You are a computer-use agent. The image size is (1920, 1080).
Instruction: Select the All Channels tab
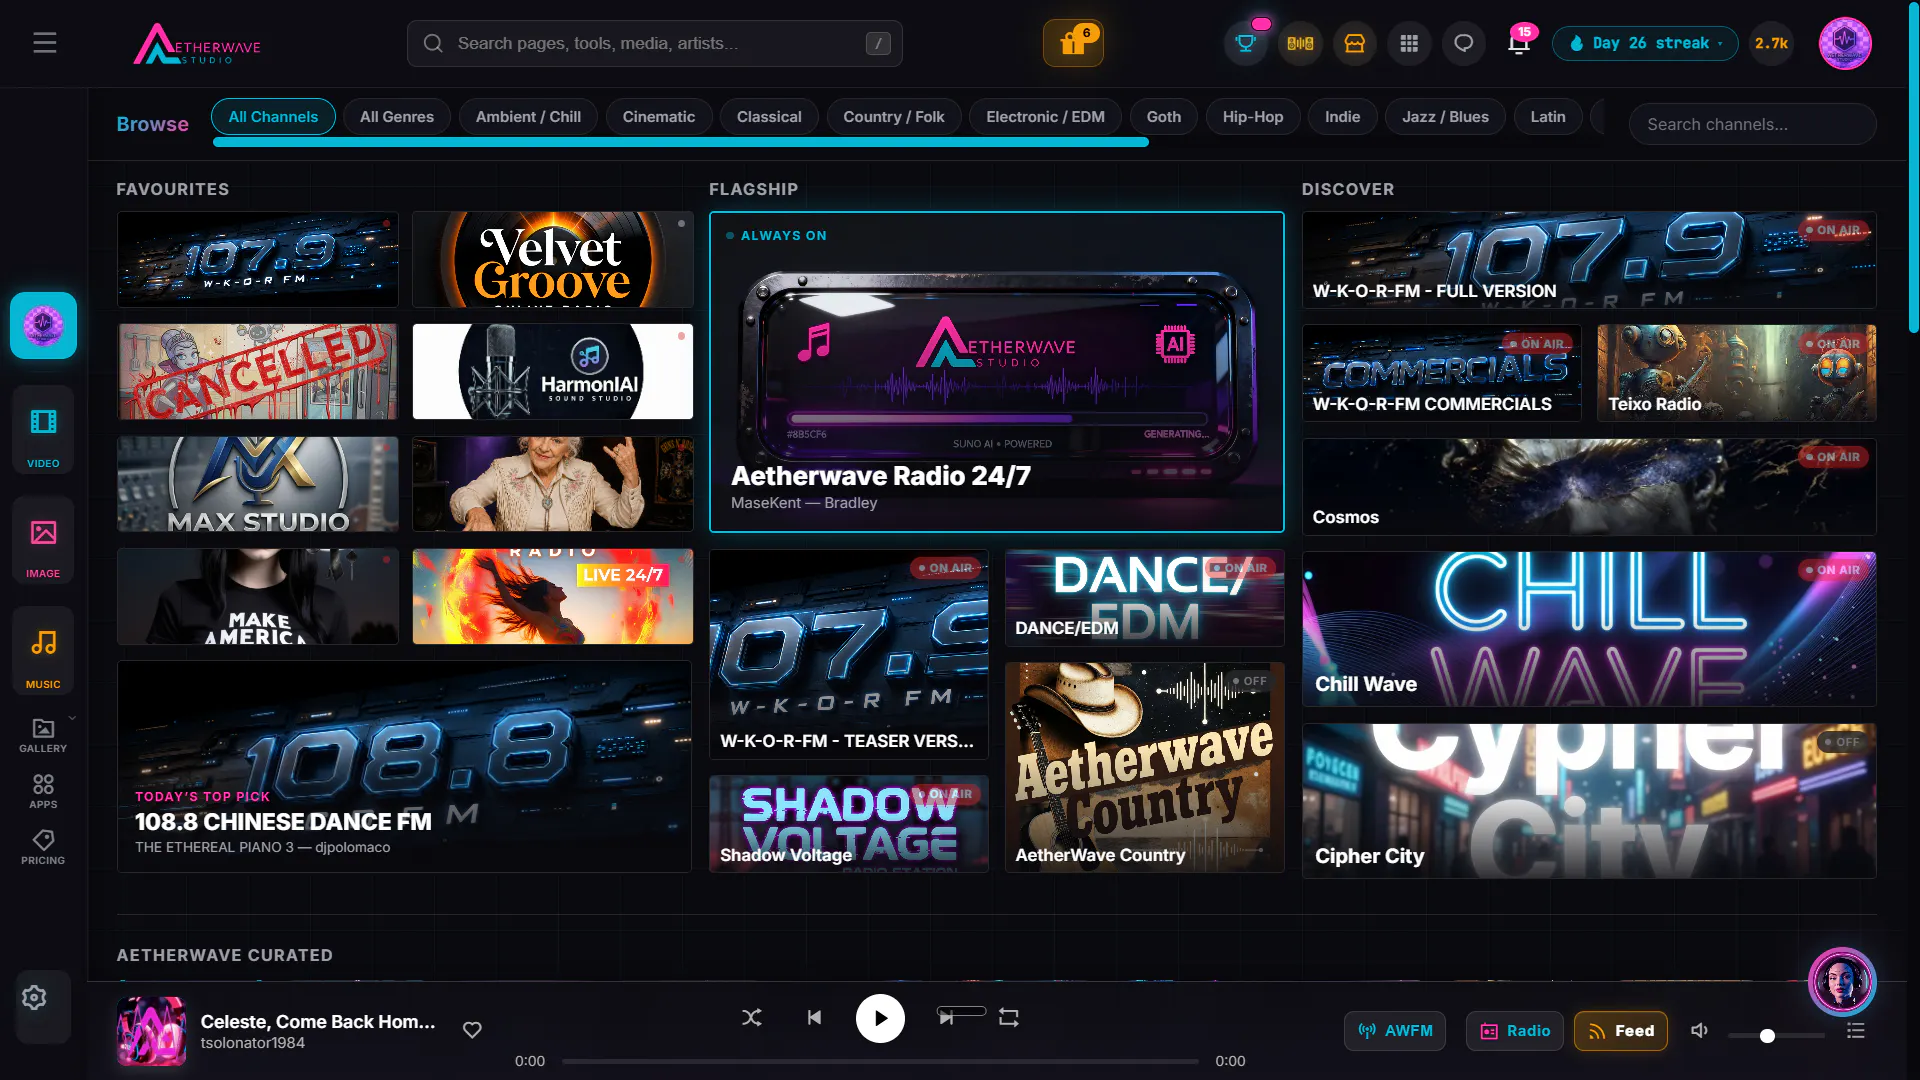coord(273,117)
